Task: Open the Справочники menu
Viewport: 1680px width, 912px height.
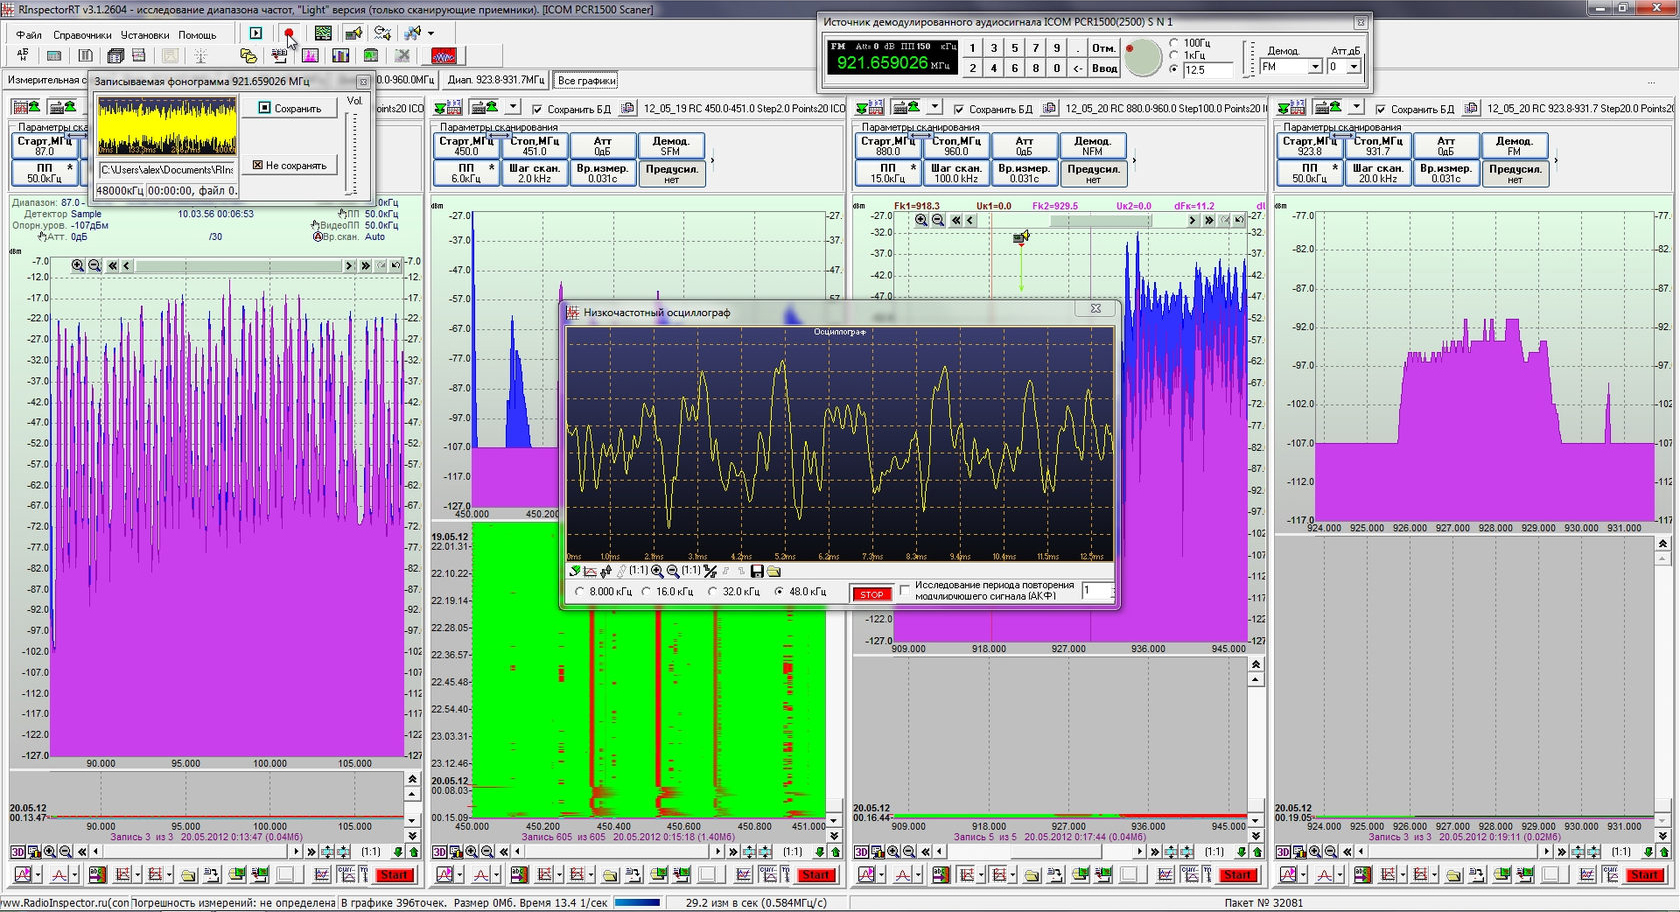Action: [x=82, y=35]
